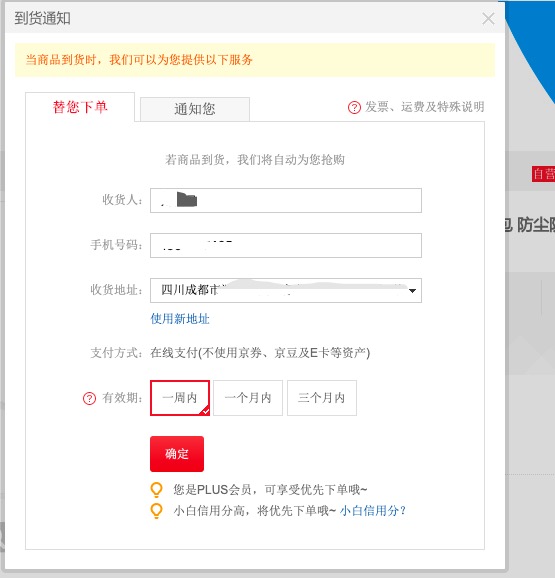Focus the 收货人 input field
The width and height of the screenshot is (555, 578).
coord(286,201)
